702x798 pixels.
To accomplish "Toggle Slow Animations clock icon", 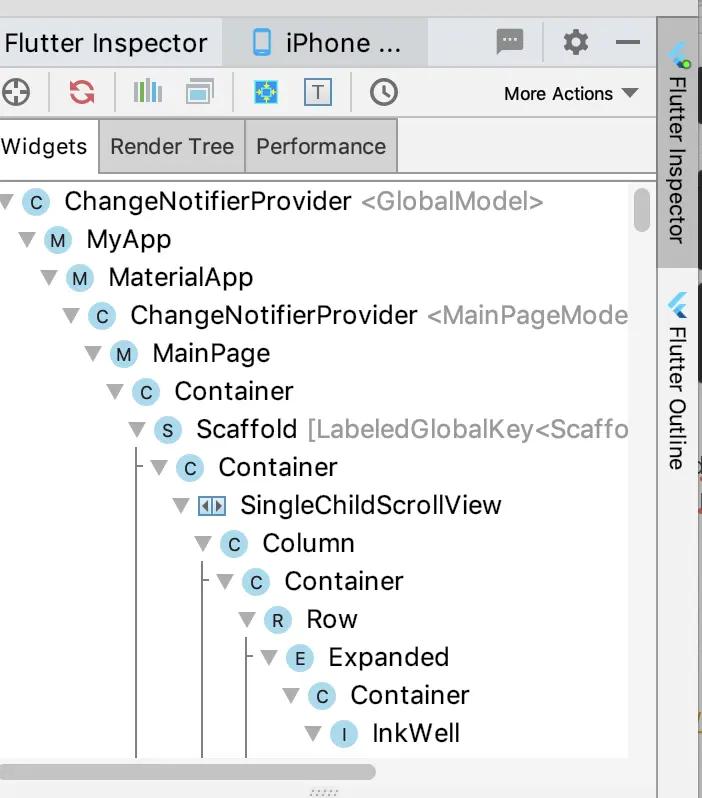I will pos(383,92).
